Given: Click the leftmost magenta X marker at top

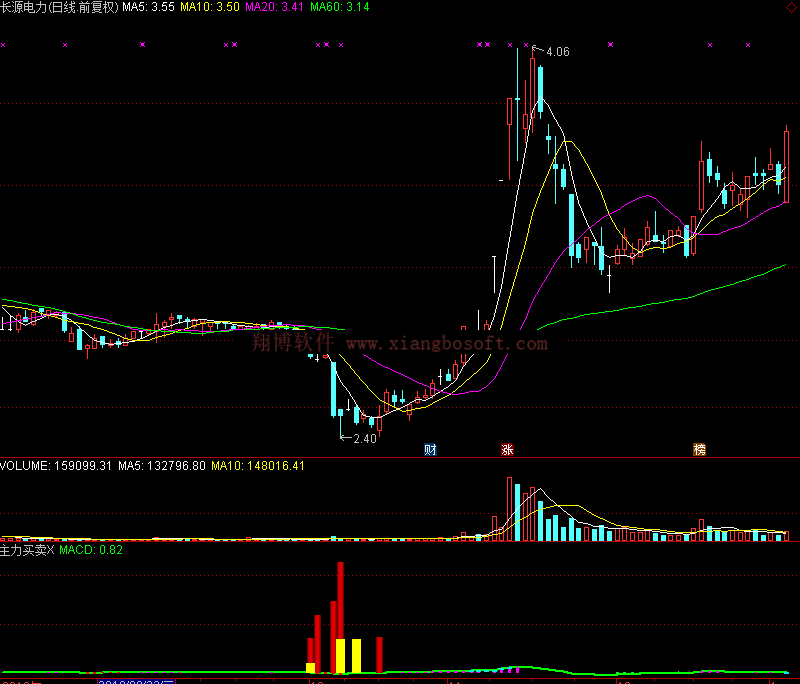Looking at the screenshot, I should [3, 44].
